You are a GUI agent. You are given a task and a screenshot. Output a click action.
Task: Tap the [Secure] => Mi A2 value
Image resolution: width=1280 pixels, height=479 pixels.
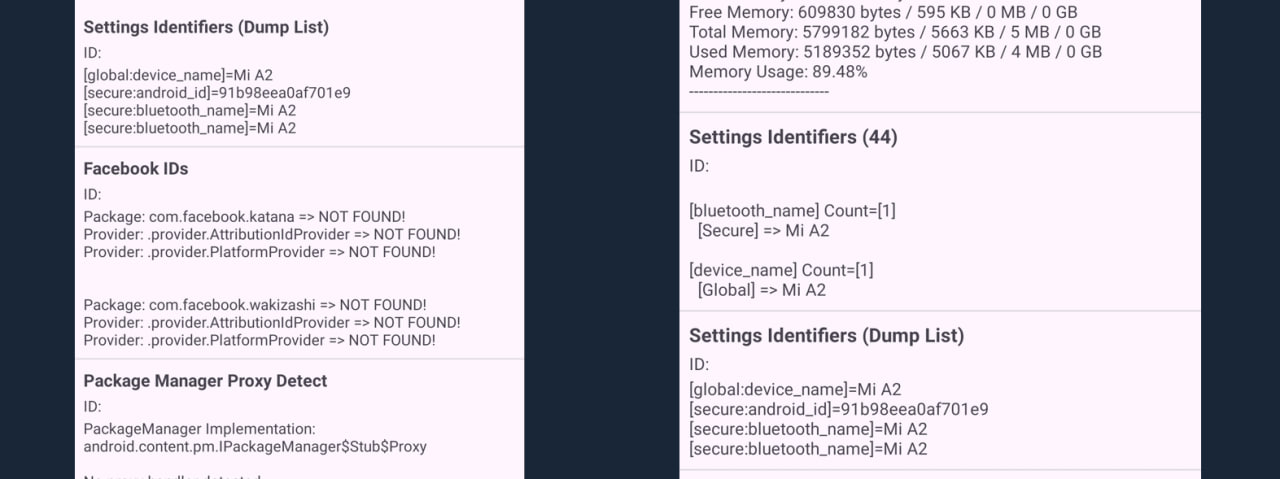(x=763, y=231)
